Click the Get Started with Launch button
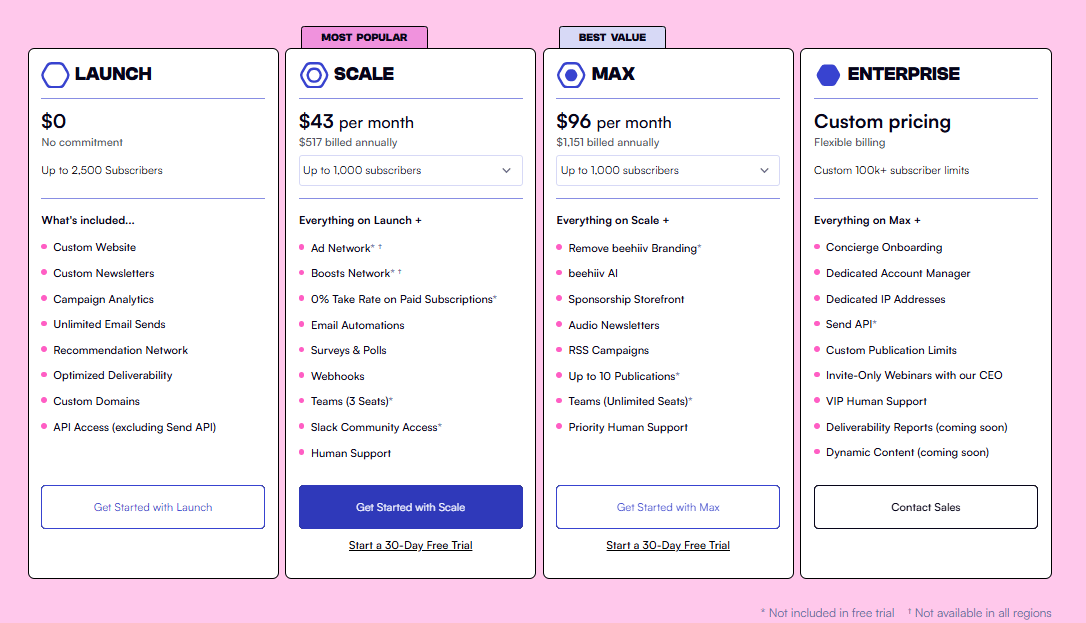The image size is (1086, 623). 153,507
